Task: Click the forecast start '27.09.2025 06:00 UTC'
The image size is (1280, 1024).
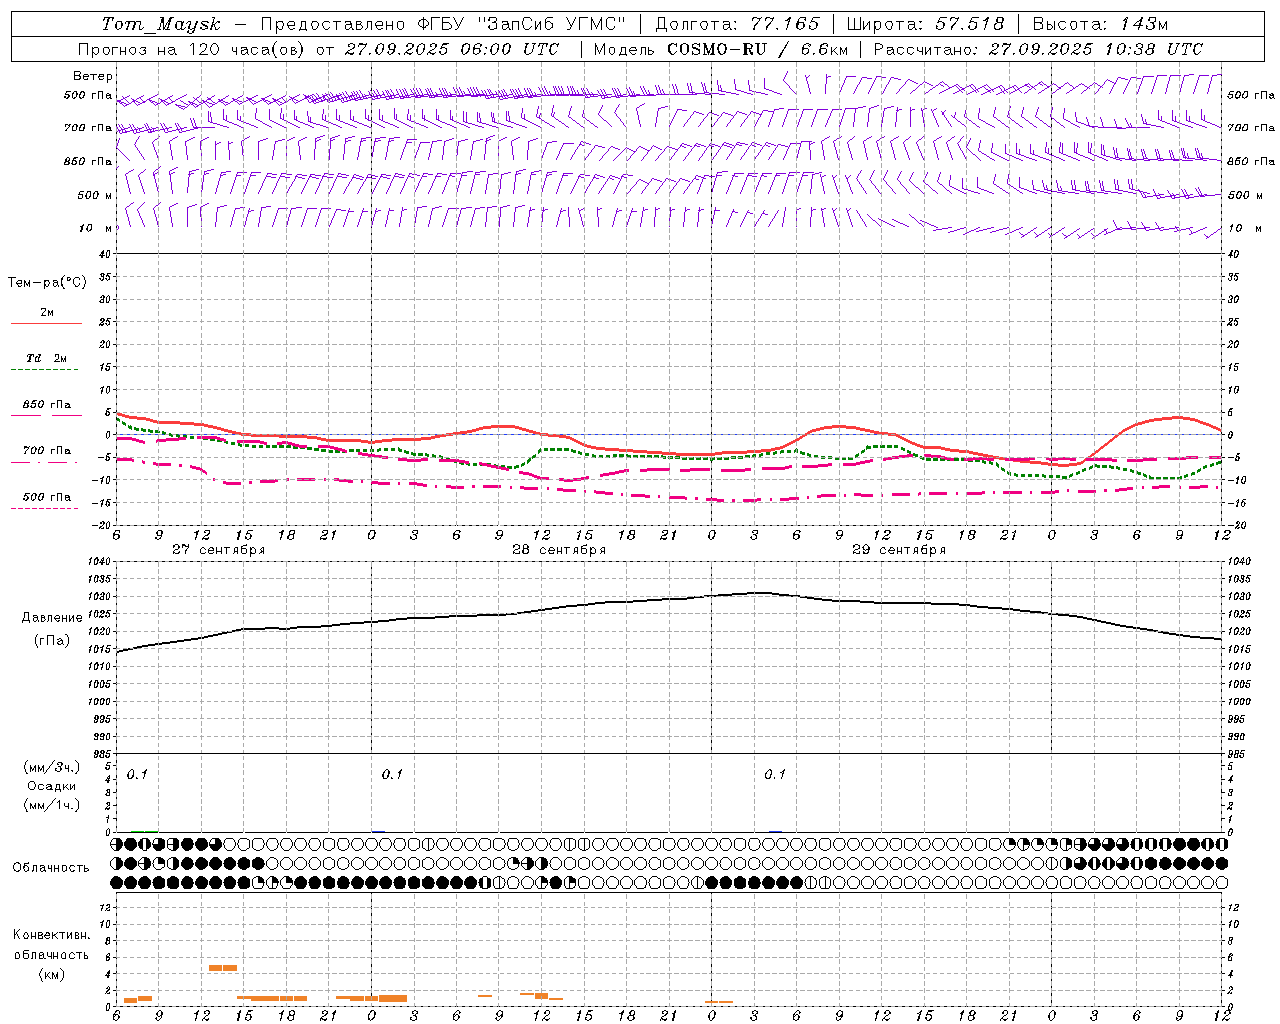Action: [x=452, y=49]
